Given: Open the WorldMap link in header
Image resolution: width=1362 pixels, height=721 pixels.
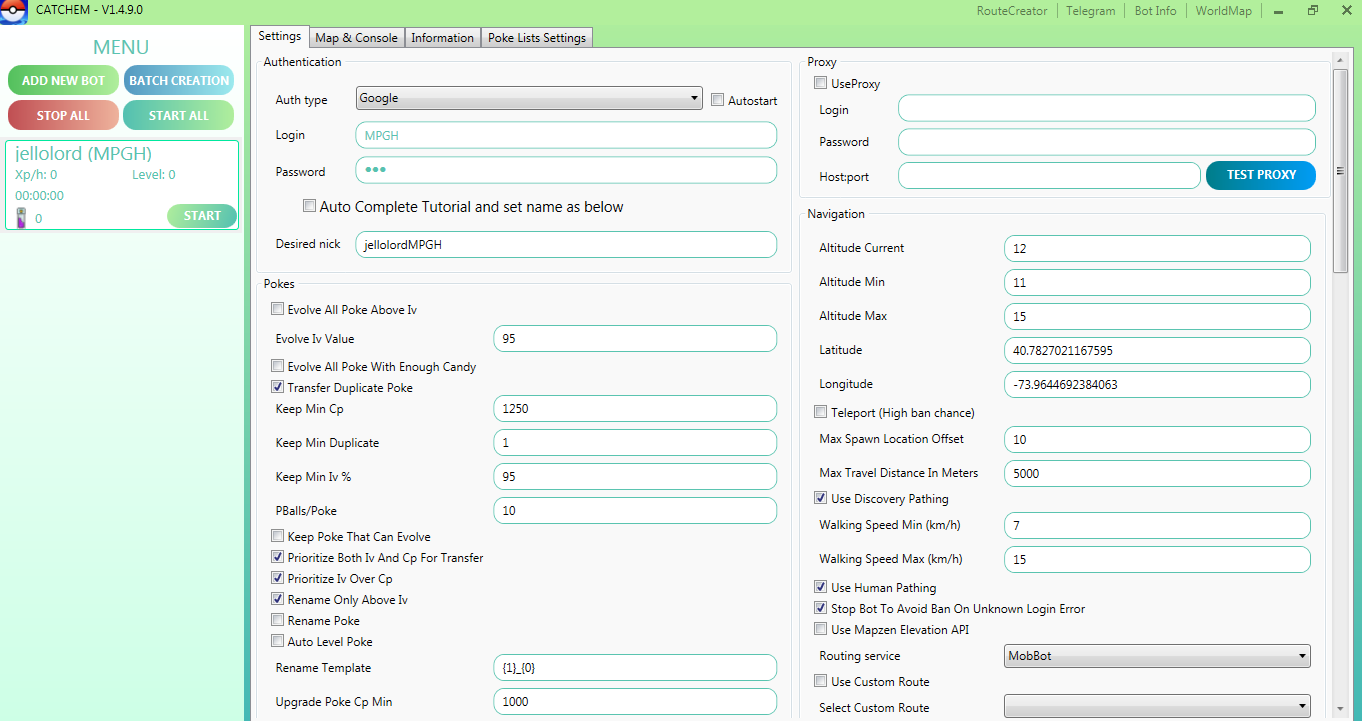Looking at the screenshot, I should click(x=1223, y=11).
